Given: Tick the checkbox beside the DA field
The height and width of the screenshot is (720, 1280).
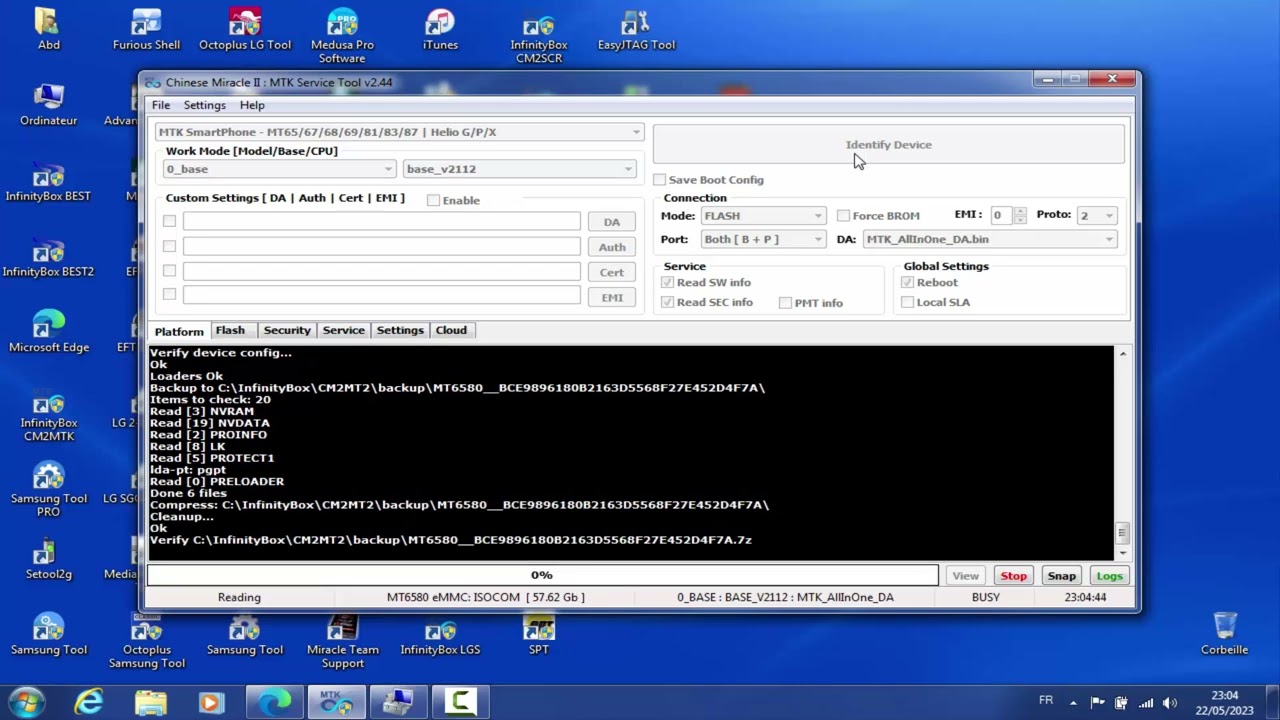Looking at the screenshot, I should [169, 221].
